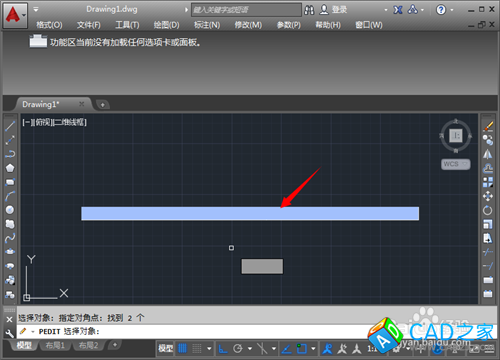Select the Erase tool in right toolbar
This screenshot has width=500, height=360.
(x=488, y=126)
